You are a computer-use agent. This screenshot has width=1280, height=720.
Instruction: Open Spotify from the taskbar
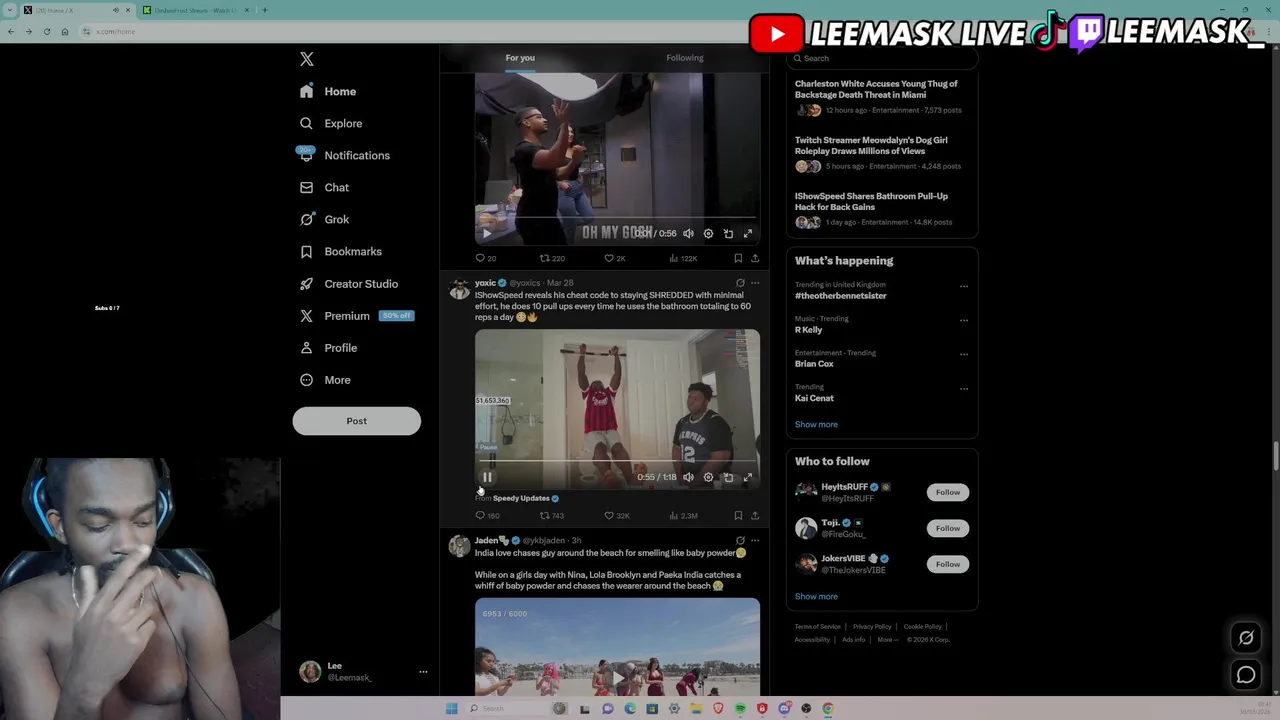pos(740,708)
